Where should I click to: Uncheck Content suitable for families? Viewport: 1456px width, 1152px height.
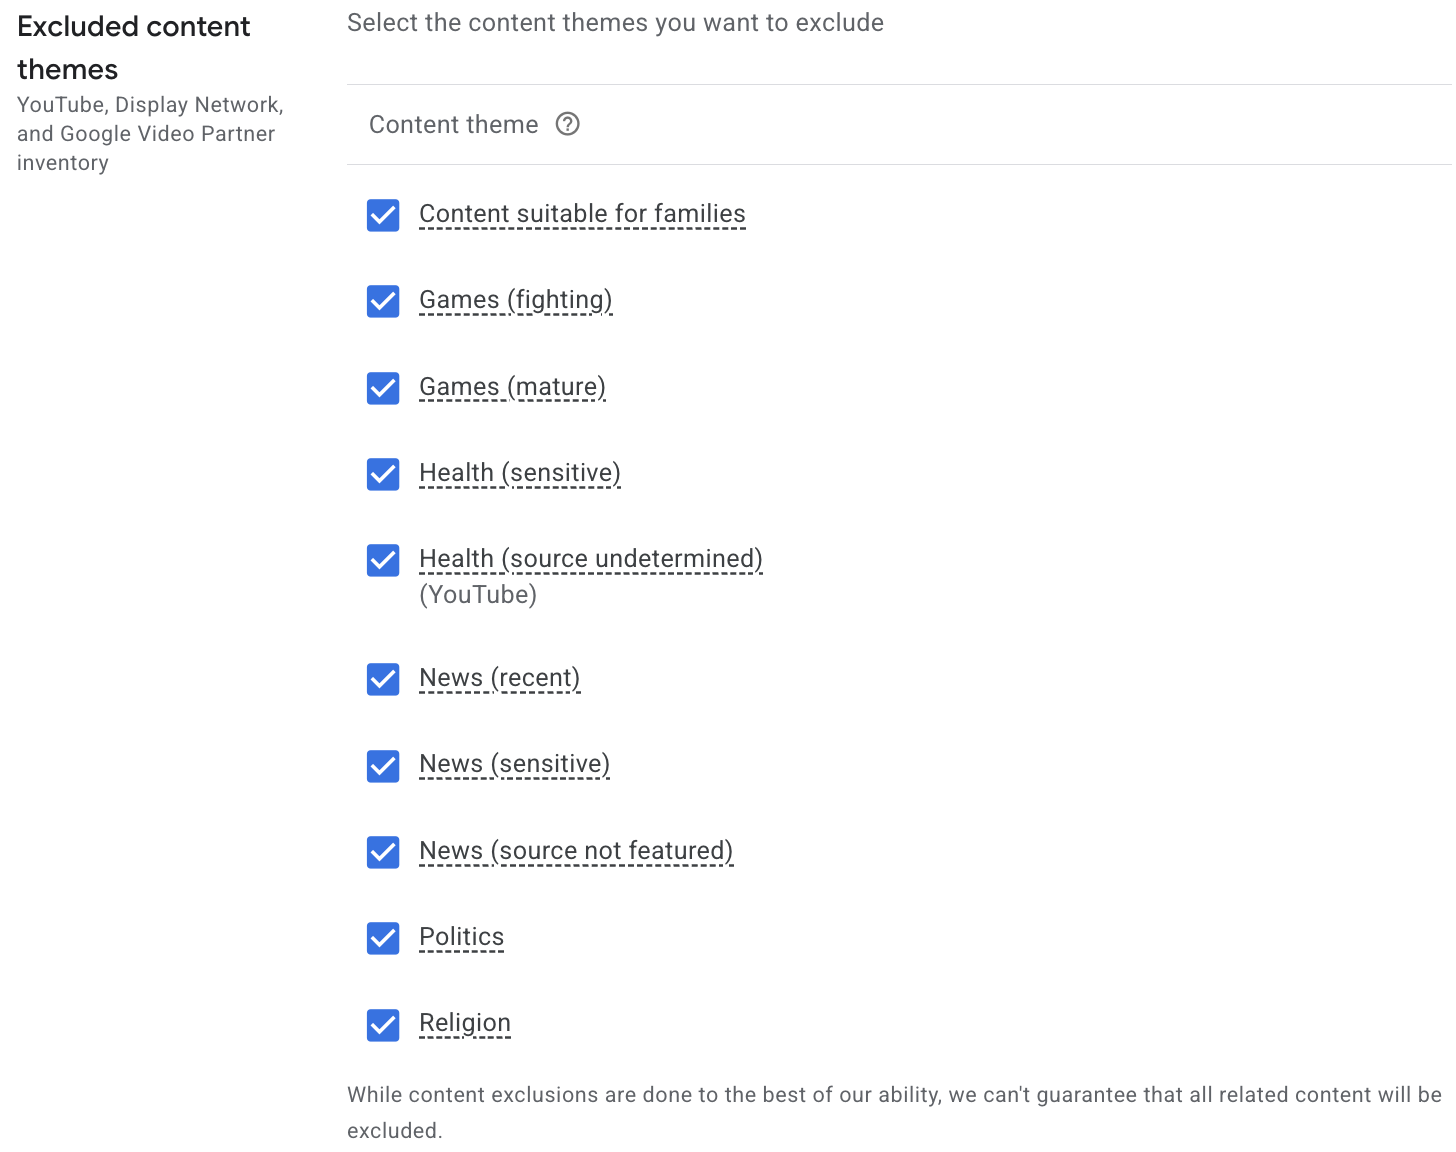pyautogui.click(x=383, y=215)
